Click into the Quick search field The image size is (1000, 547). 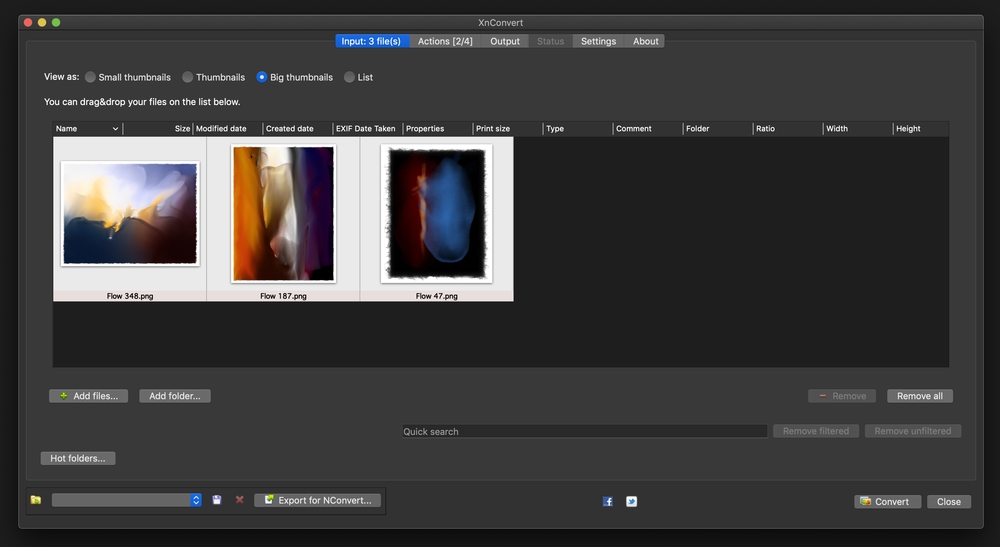click(x=584, y=431)
